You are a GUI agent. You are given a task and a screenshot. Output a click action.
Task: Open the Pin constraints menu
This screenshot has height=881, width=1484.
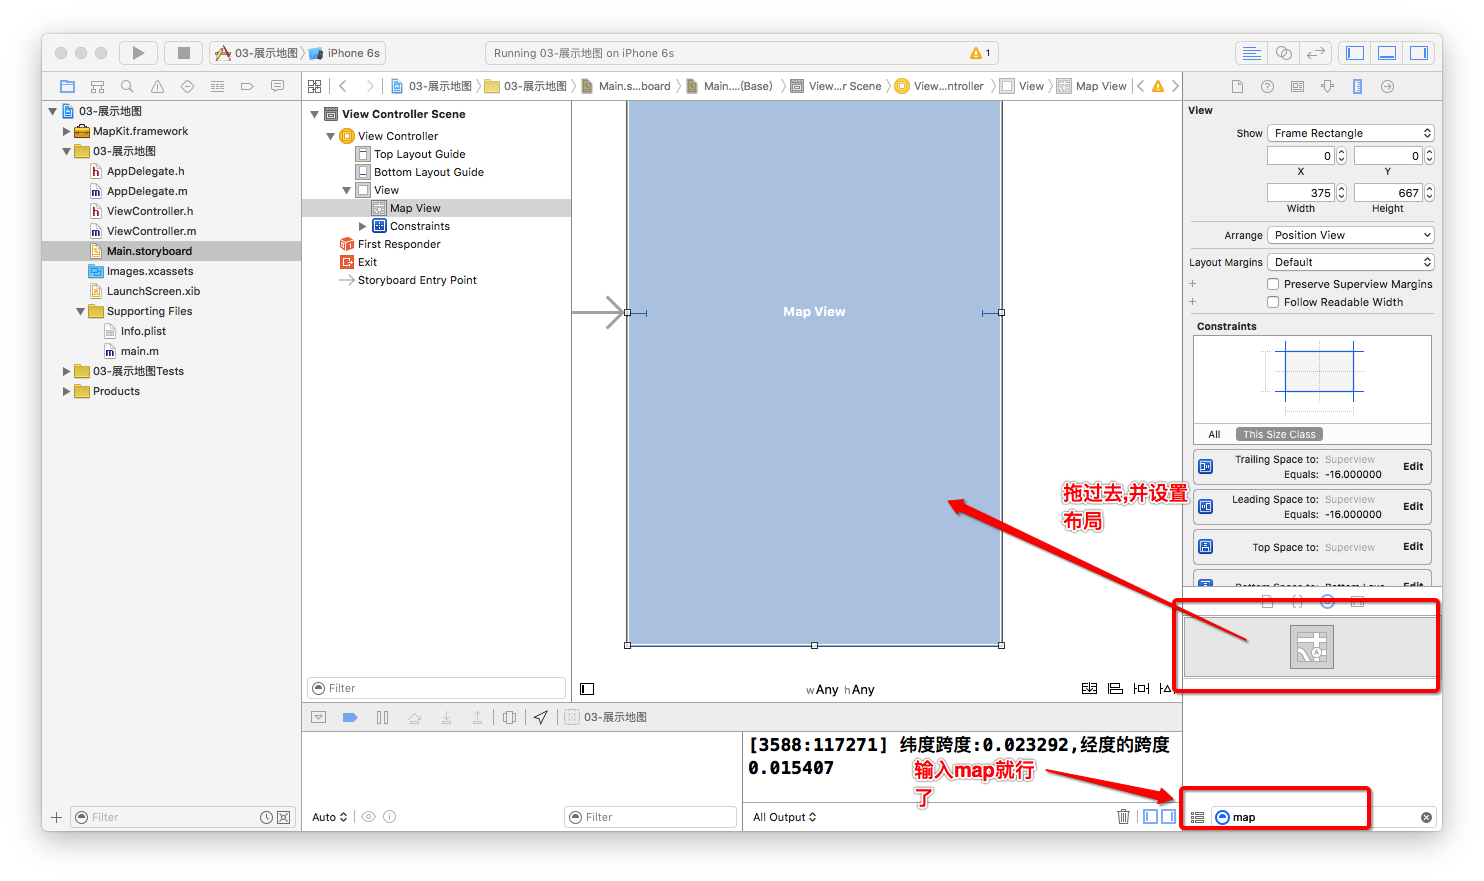click(x=1141, y=688)
